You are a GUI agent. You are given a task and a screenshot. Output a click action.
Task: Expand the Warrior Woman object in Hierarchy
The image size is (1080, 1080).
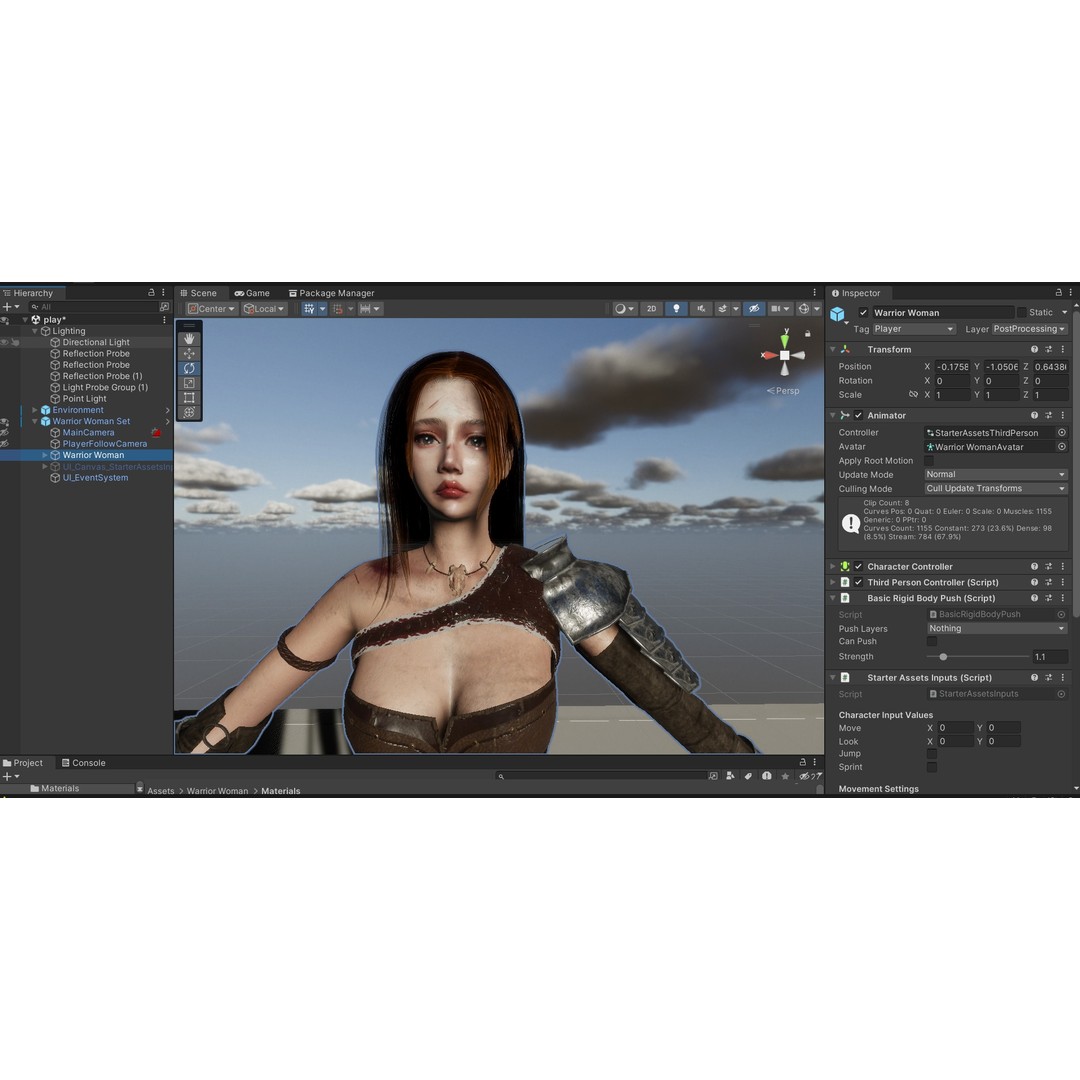pyautogui.click(x=45, y=455)
